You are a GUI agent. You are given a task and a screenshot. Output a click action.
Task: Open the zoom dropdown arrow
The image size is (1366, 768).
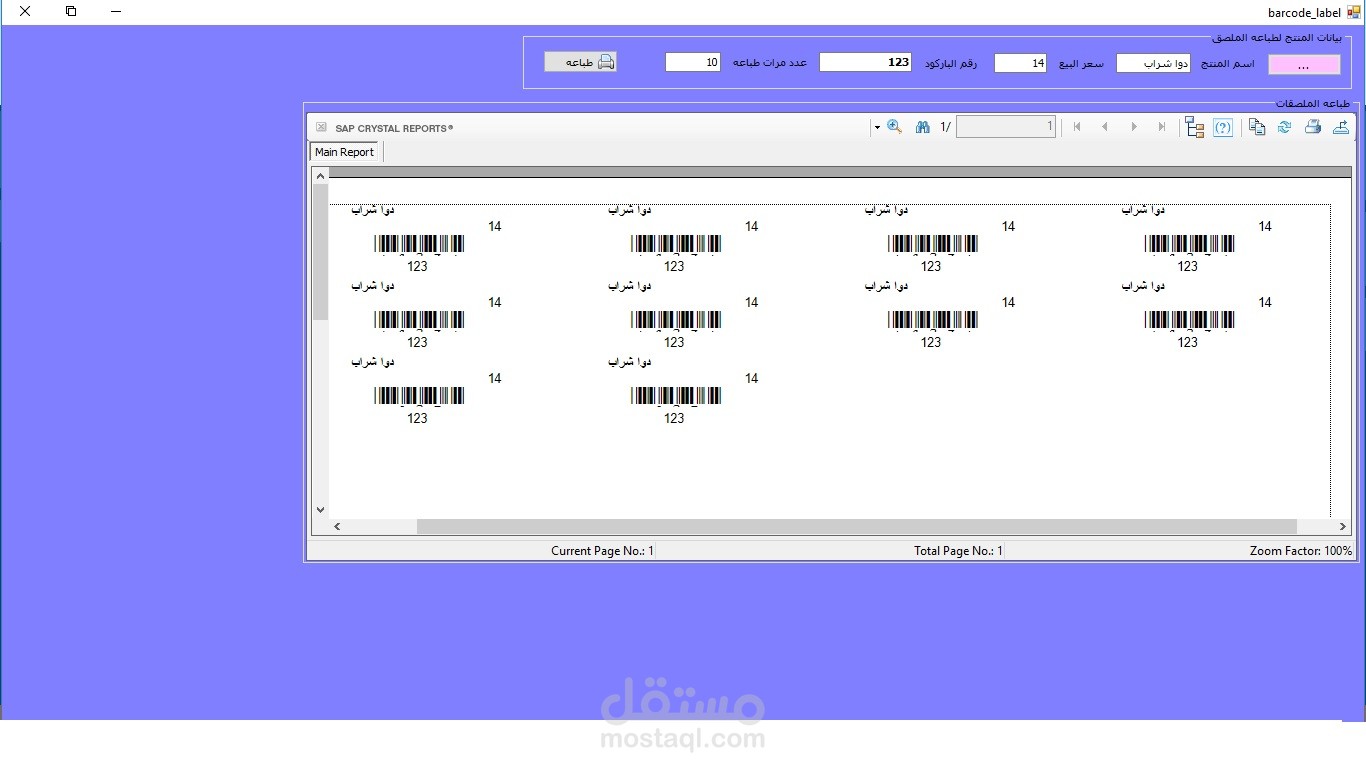coord(877,127)
